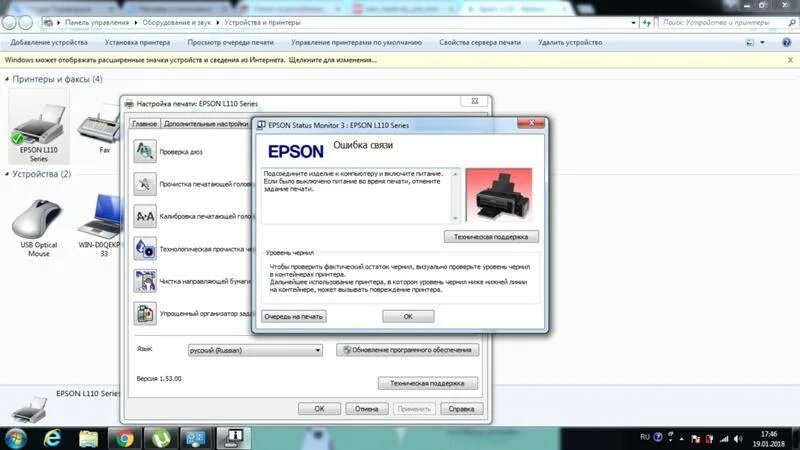The image size is (800, 450).
Task: Click the Explorer search field
Action: pos(728,22)
